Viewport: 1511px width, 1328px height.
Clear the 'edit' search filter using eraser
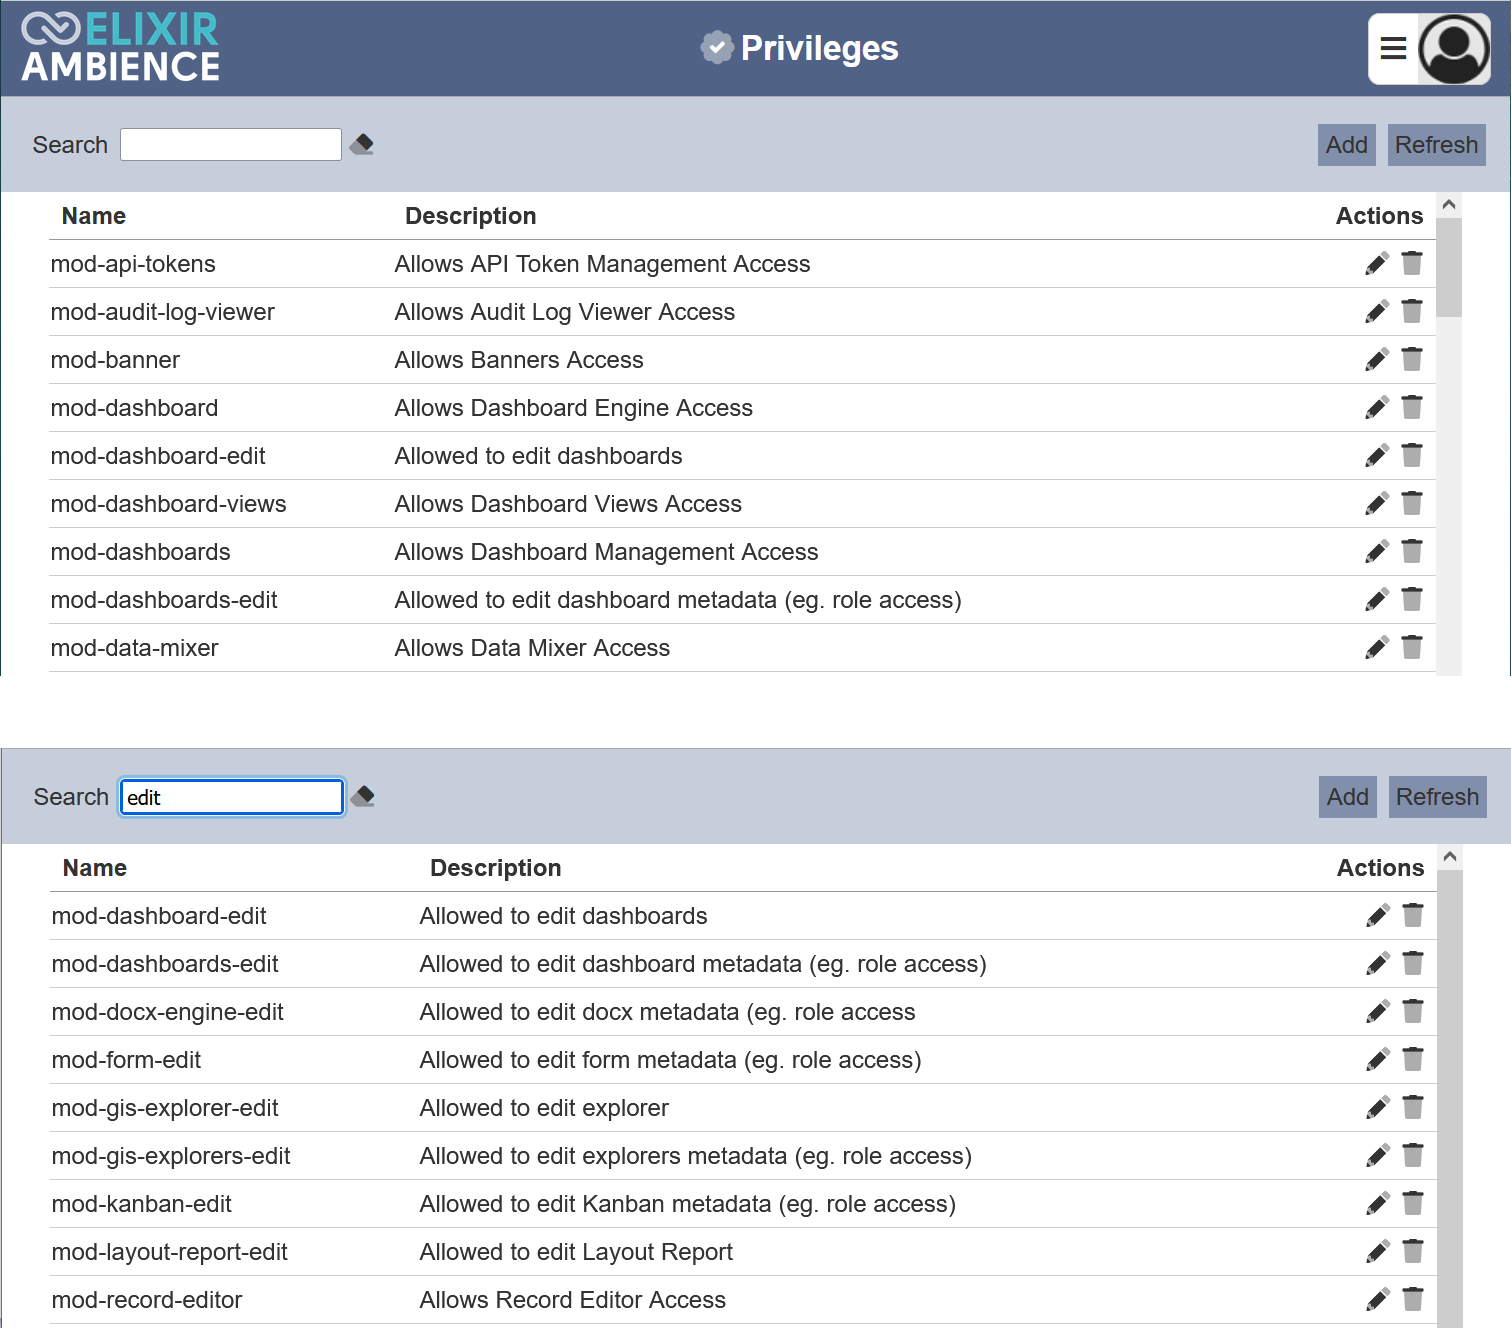(x=363, y=797)
